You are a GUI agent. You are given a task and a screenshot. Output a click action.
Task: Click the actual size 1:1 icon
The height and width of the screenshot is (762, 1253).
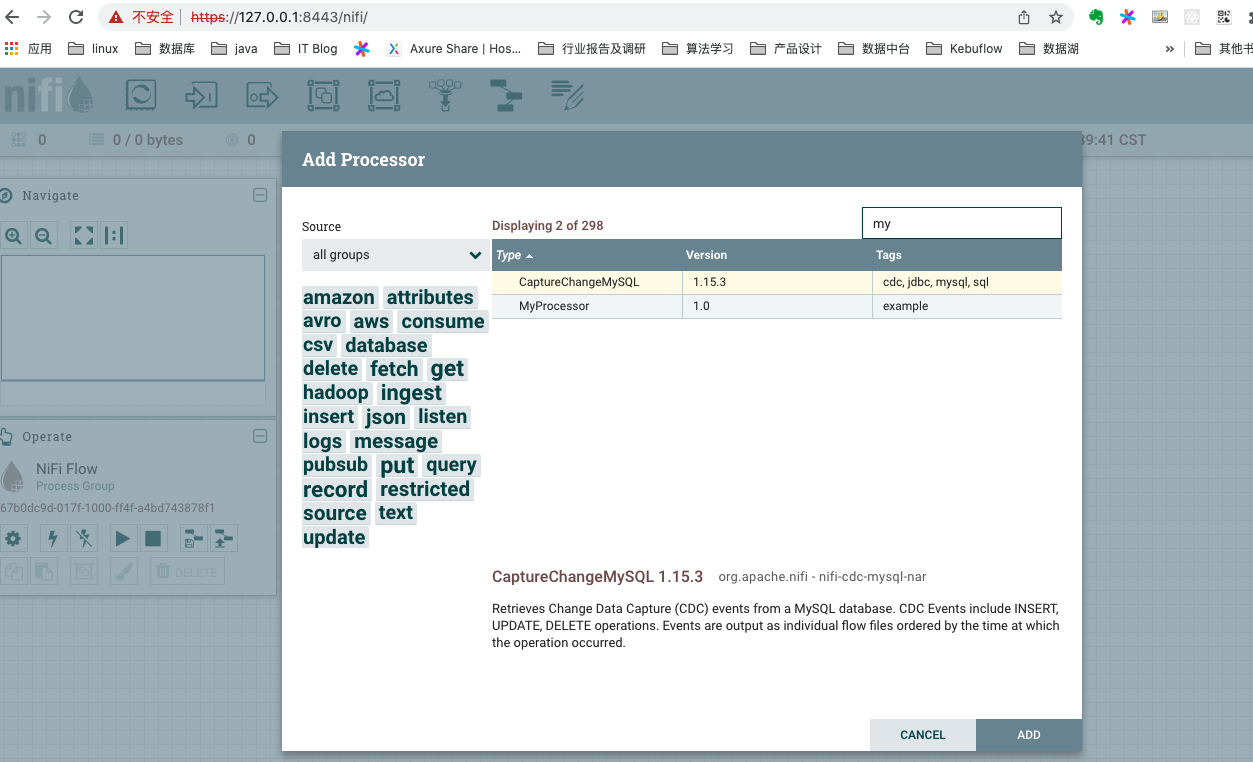(x=114, y=236)
